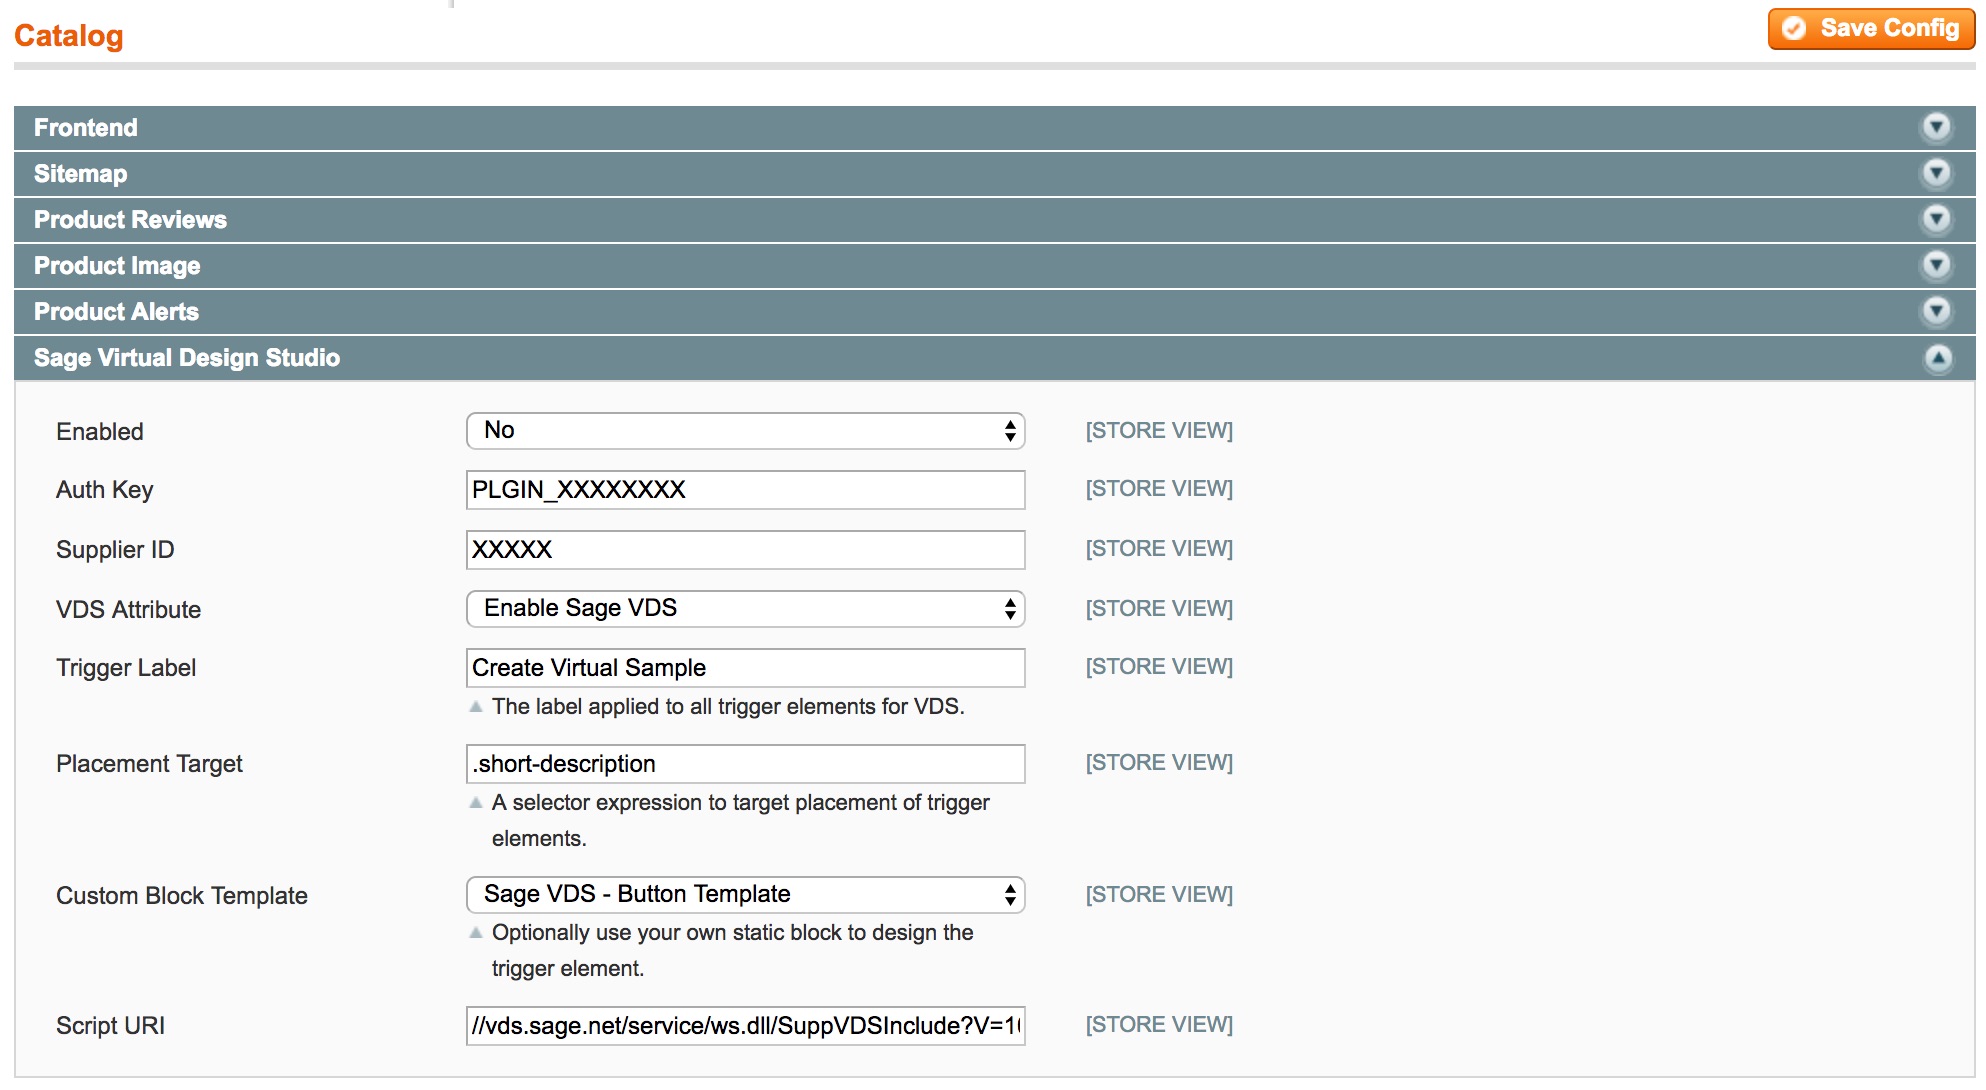Focus the Supplier ID input field

745,550
